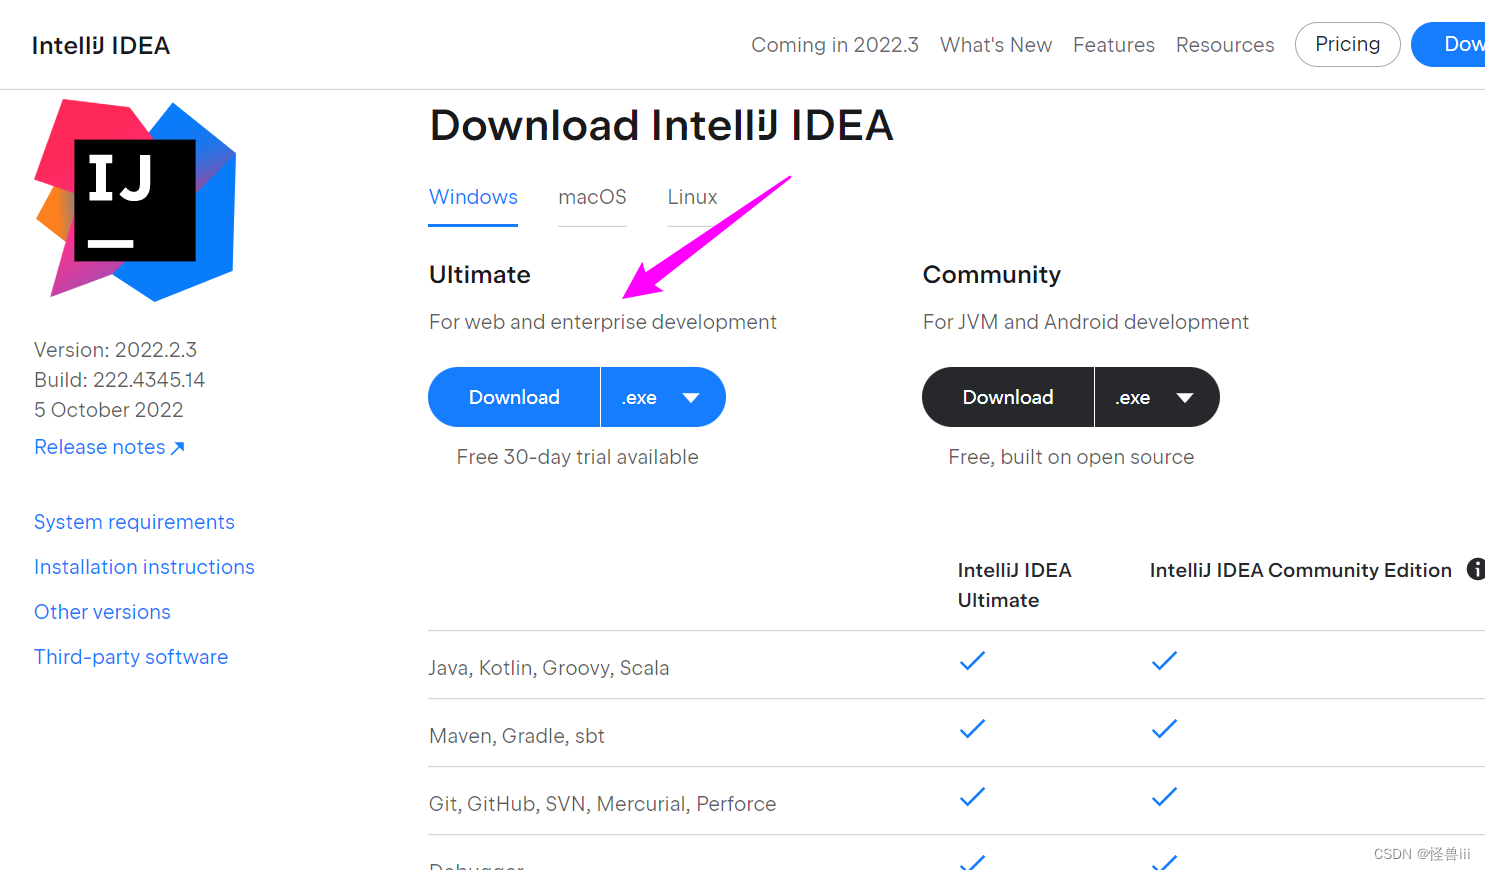
Task: Download IntelliJ IDEA Community
Action: (1008, 397)
